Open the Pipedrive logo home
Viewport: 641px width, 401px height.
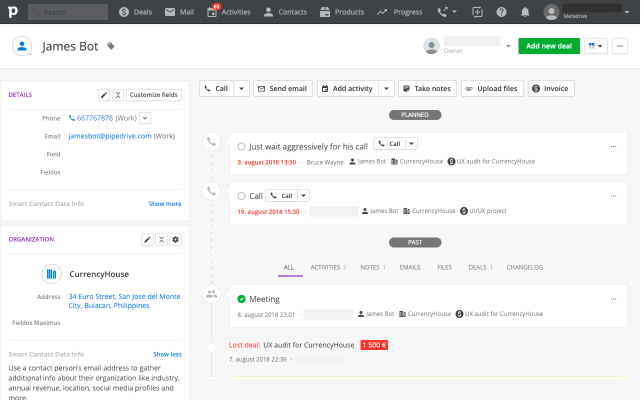[x=13, y=12]
